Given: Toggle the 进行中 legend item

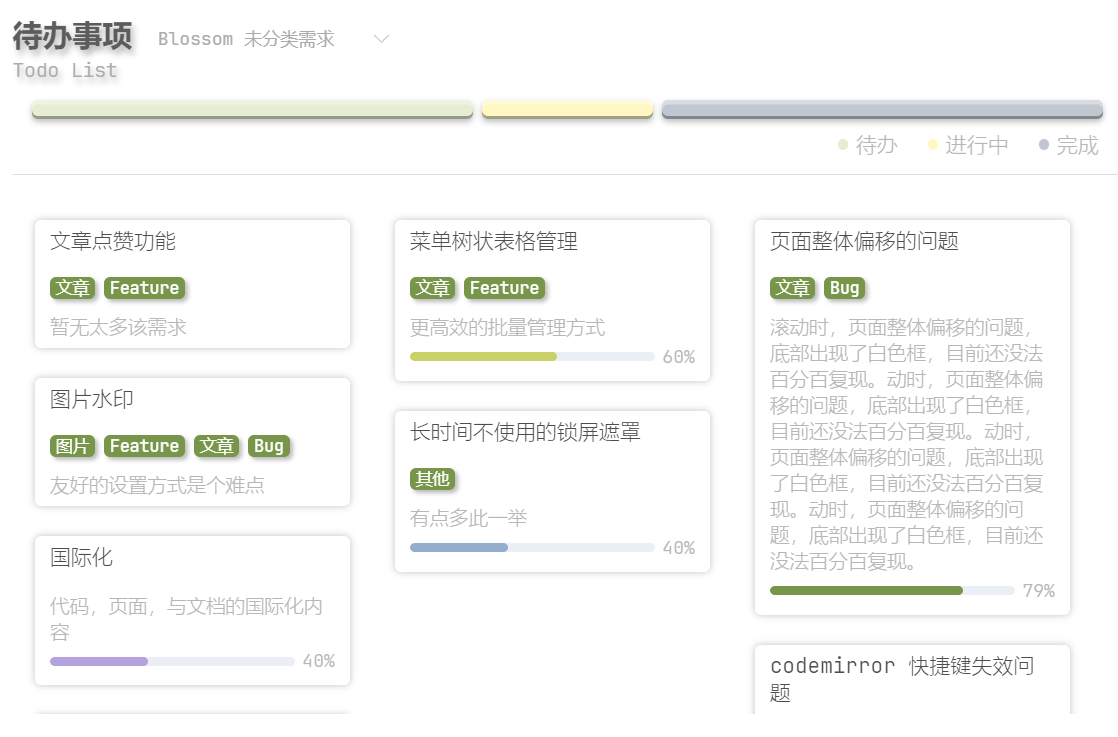Looking at the screenshot, I should 968,145.
